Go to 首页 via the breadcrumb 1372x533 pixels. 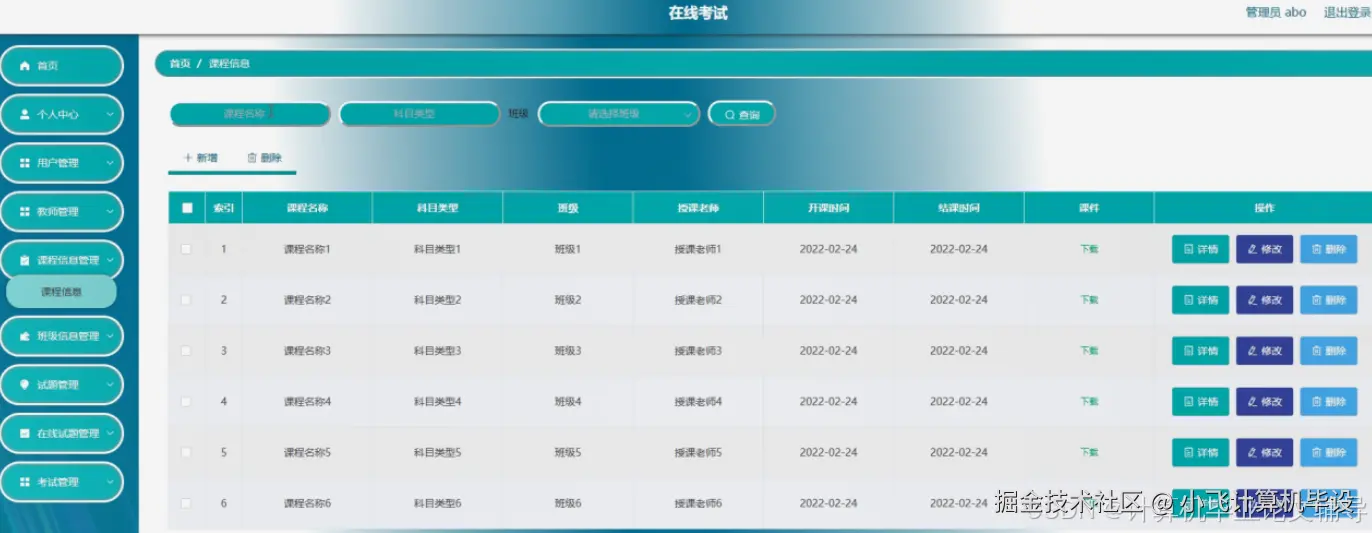[180, 64]
